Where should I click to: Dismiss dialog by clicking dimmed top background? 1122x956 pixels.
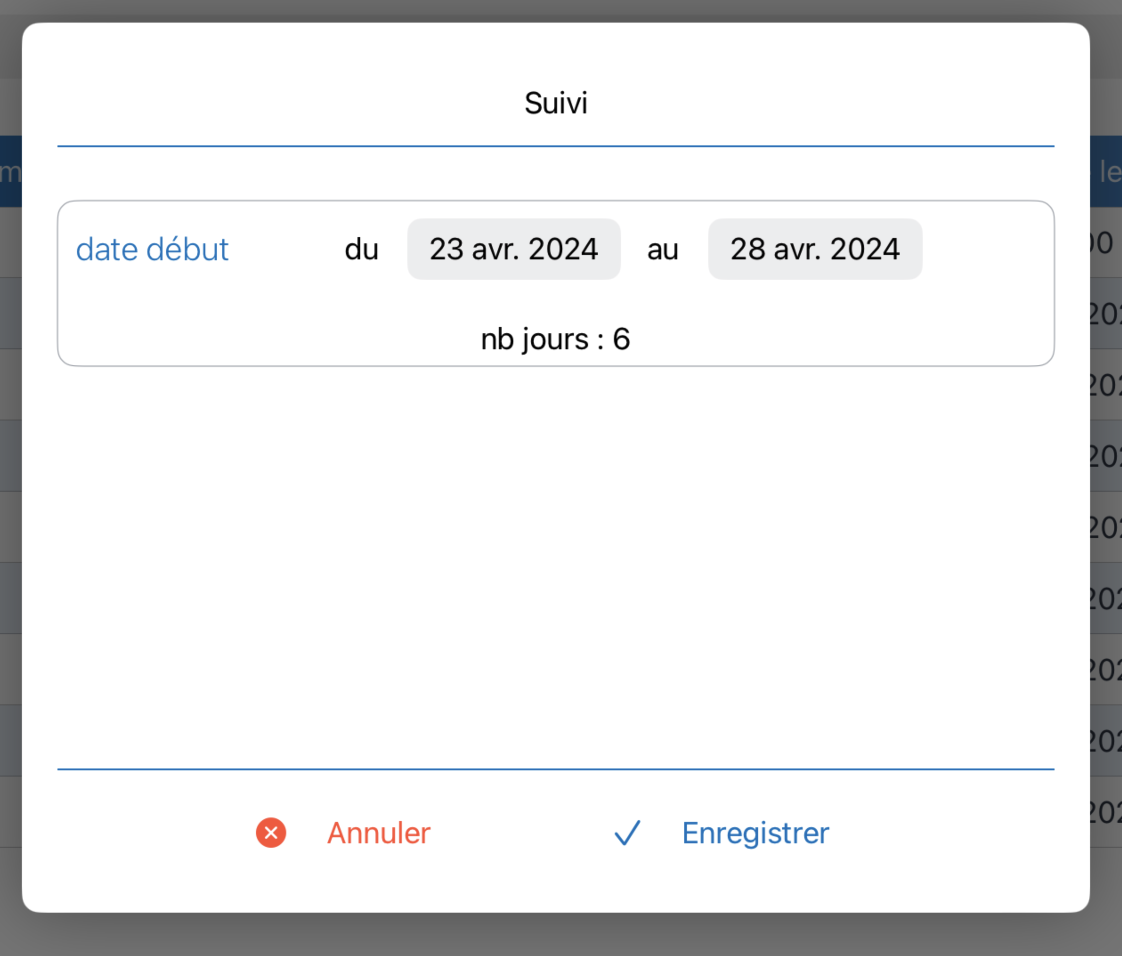click(561, 10)
